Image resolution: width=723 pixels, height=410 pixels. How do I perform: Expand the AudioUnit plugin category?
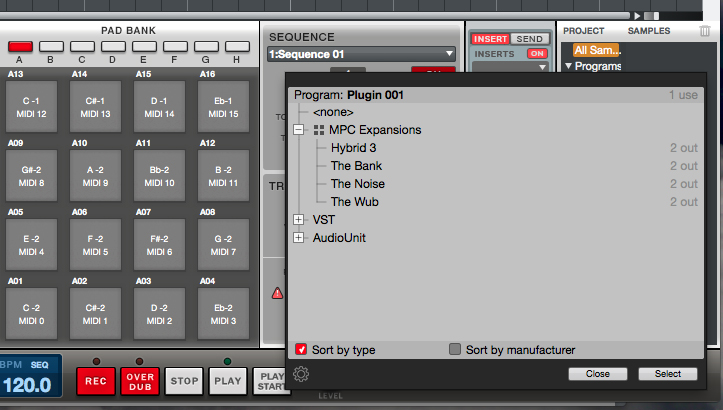click(x=298, y=237)
